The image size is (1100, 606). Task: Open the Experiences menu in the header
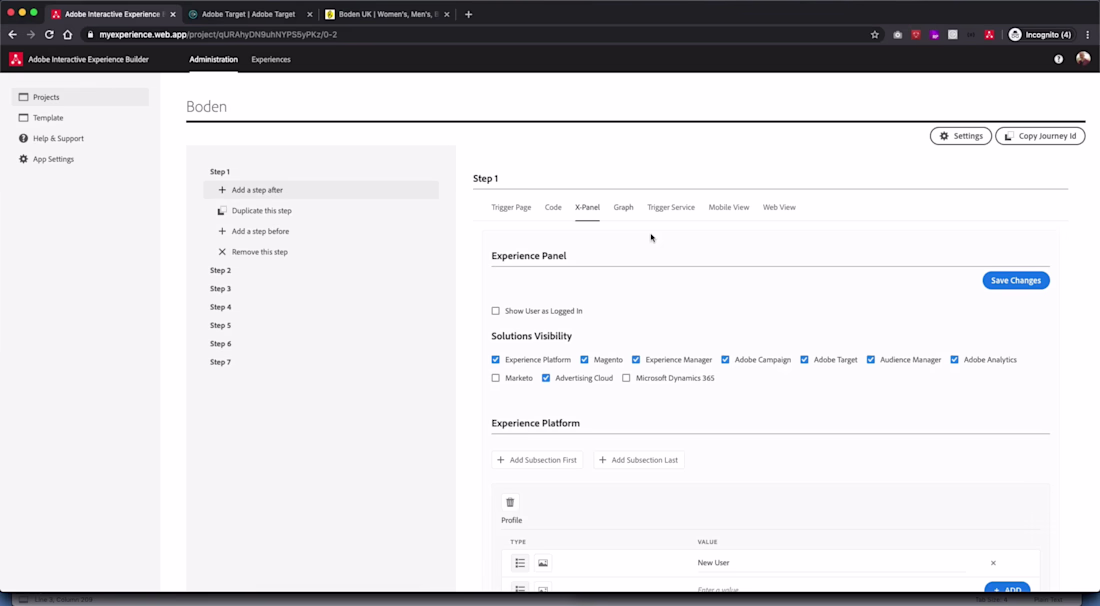(271, 60)
